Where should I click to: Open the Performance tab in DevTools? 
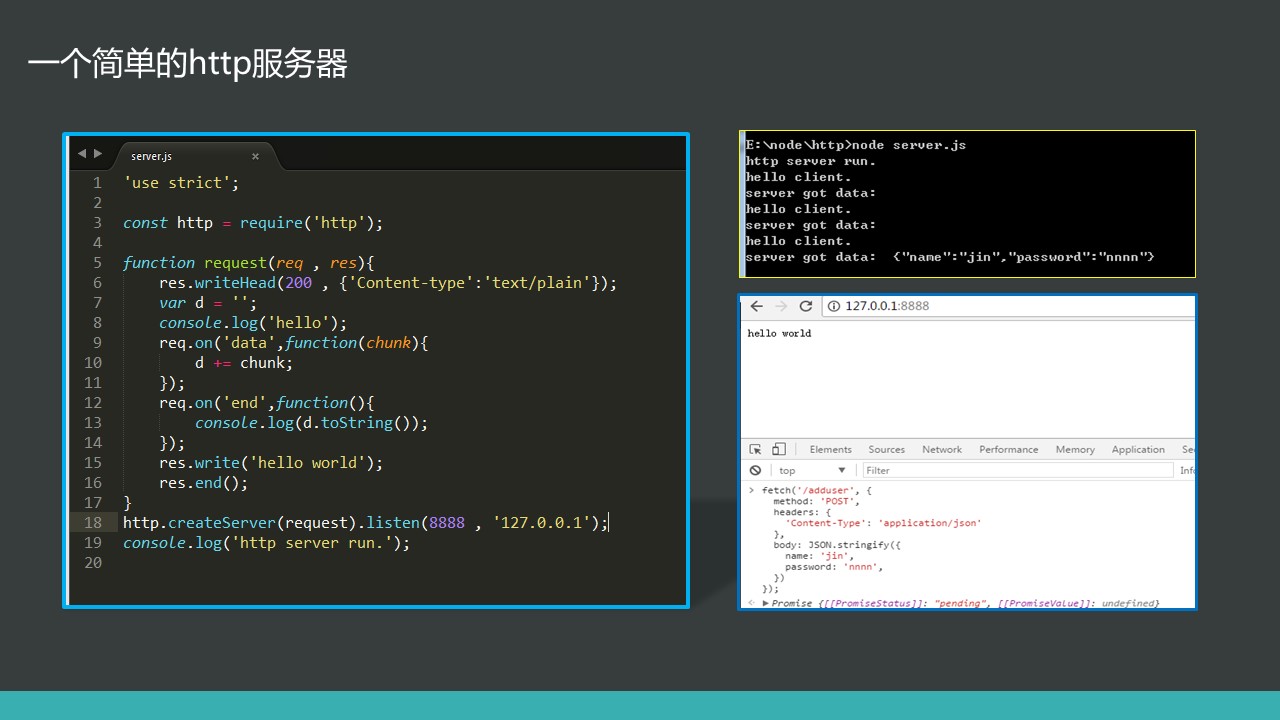(1009, 450)
